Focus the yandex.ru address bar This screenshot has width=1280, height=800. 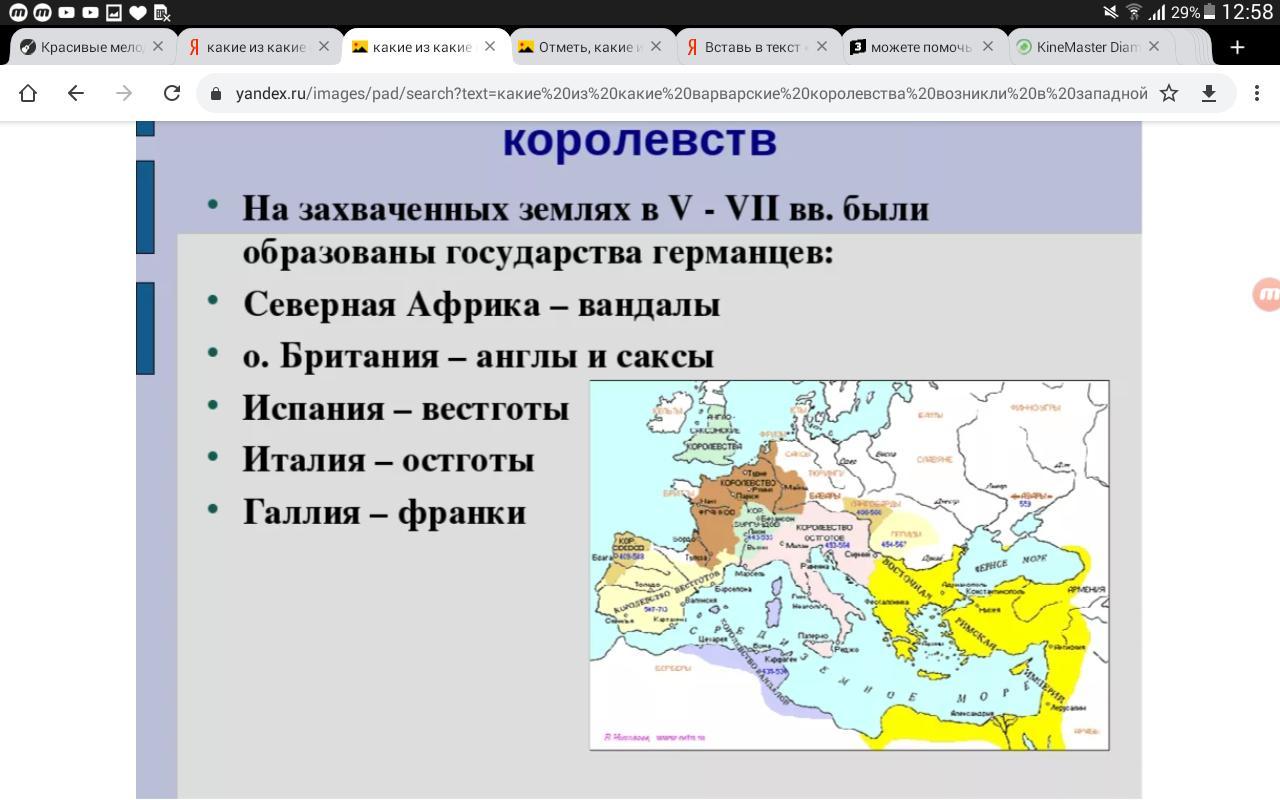tap(692, 93)
